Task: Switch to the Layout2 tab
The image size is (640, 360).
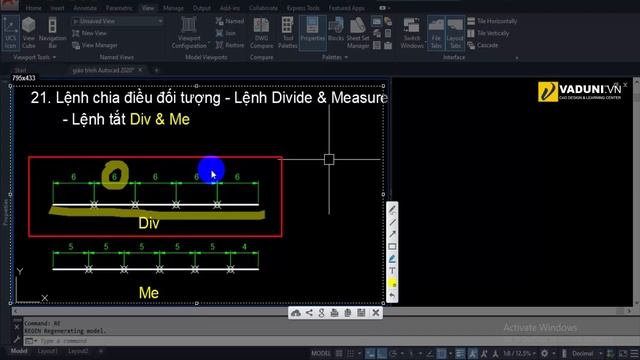Action: tap(78, 351)
